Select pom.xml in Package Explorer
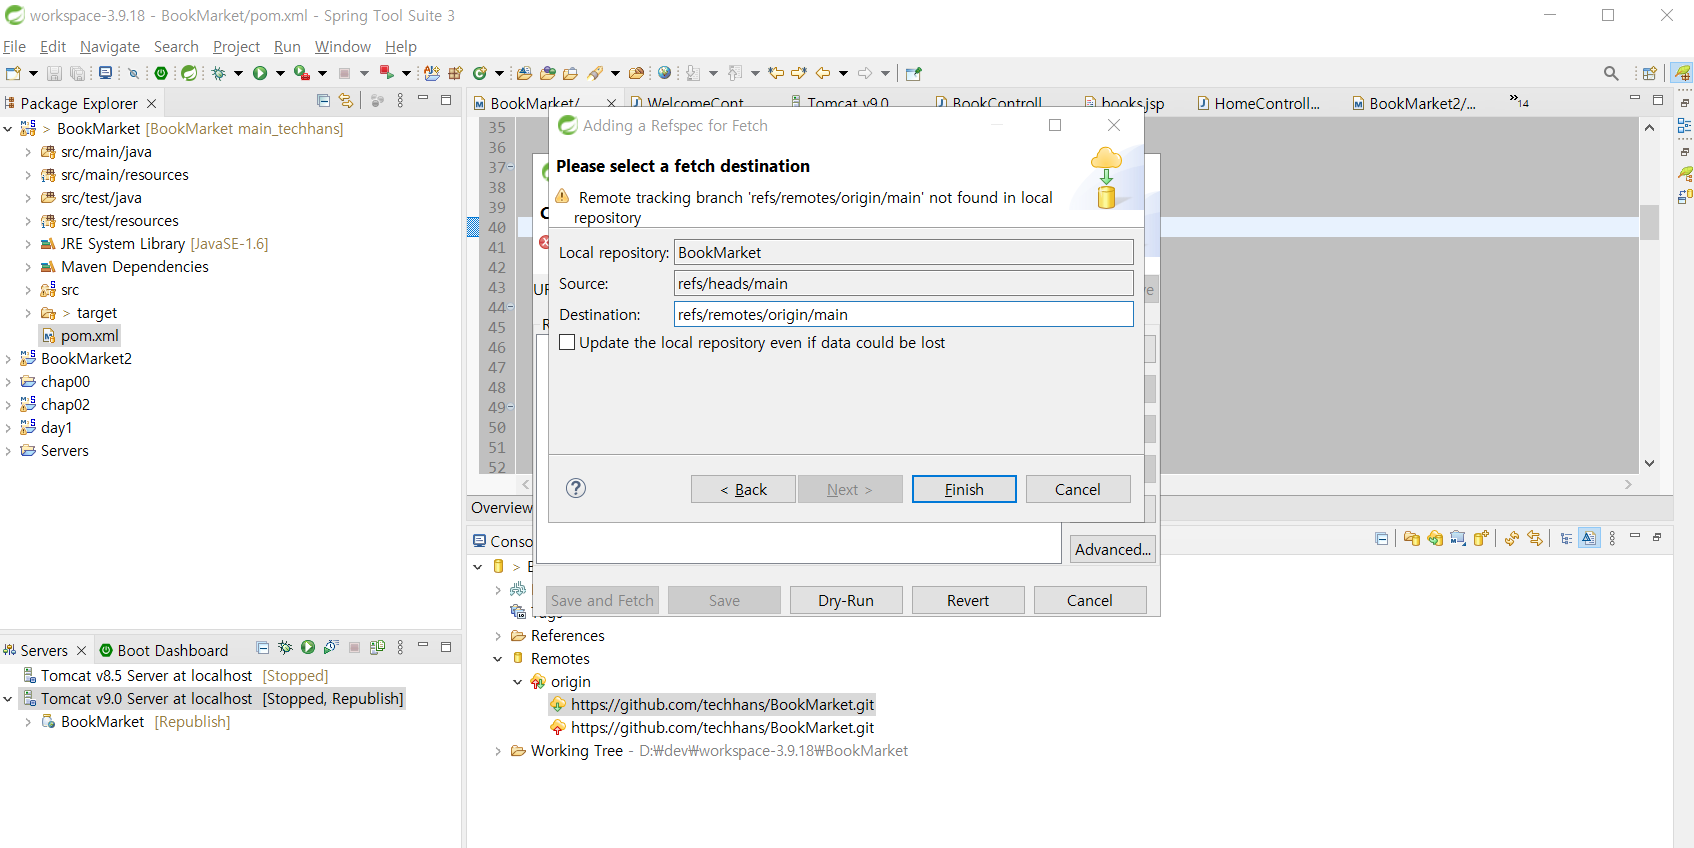1694x848 pixels. (x=80, y=336)
